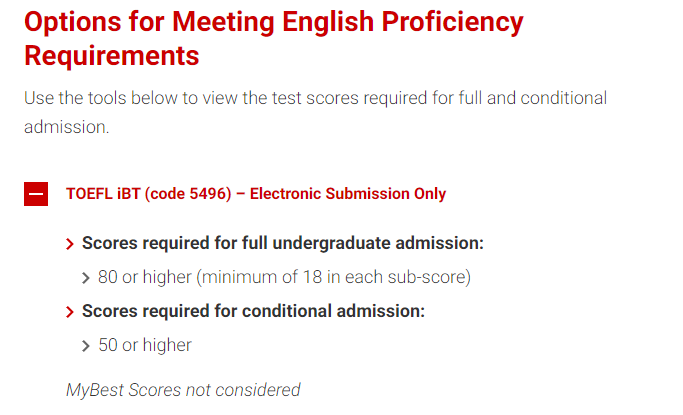Click red chevron beside conditional admission scores
Viewport: 683px width, 415px height.
[70, 312]
